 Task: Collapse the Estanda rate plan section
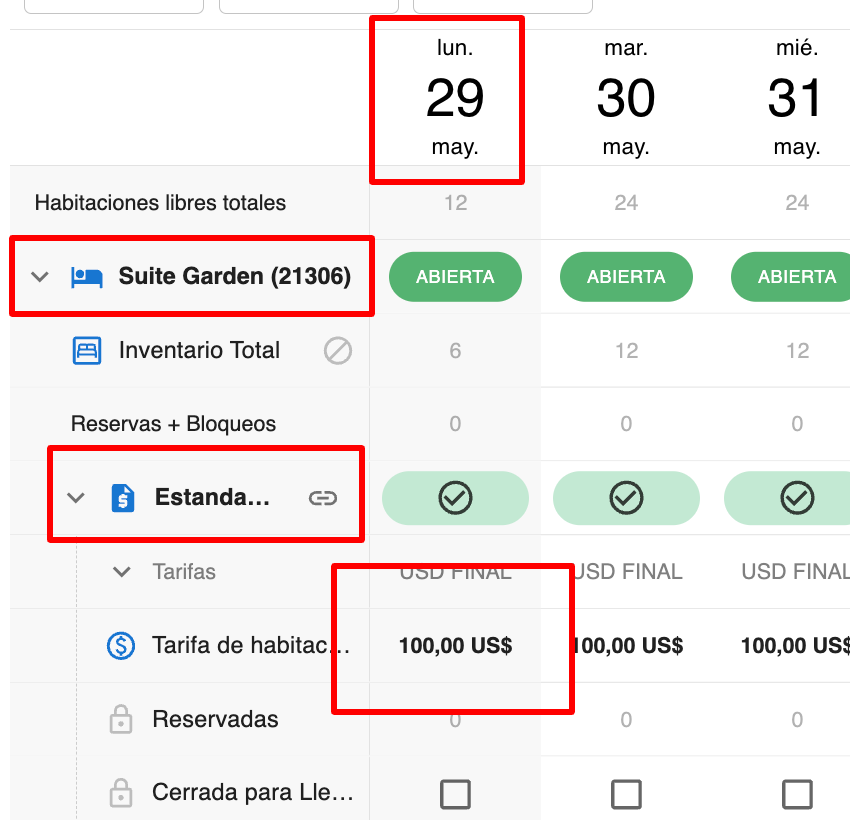click(77, 497)
